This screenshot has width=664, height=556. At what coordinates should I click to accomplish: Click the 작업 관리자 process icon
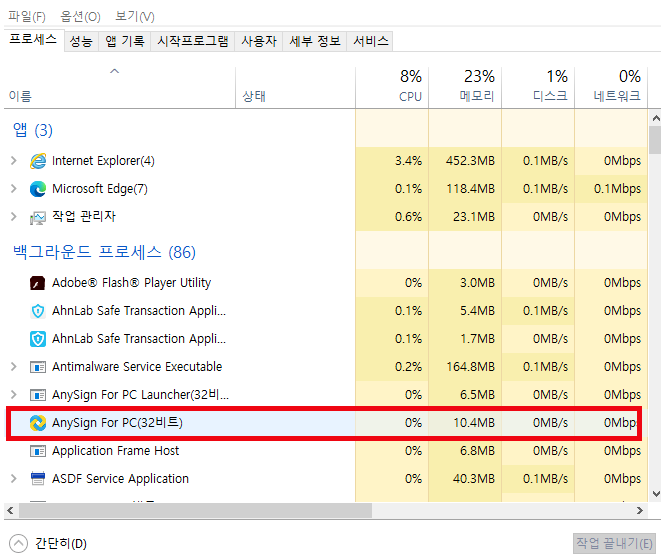(38, 218)
